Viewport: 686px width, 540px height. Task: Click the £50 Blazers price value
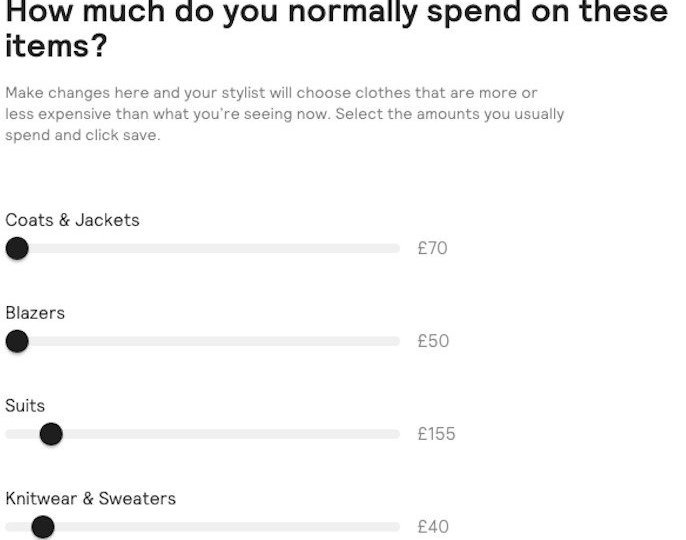433,341
